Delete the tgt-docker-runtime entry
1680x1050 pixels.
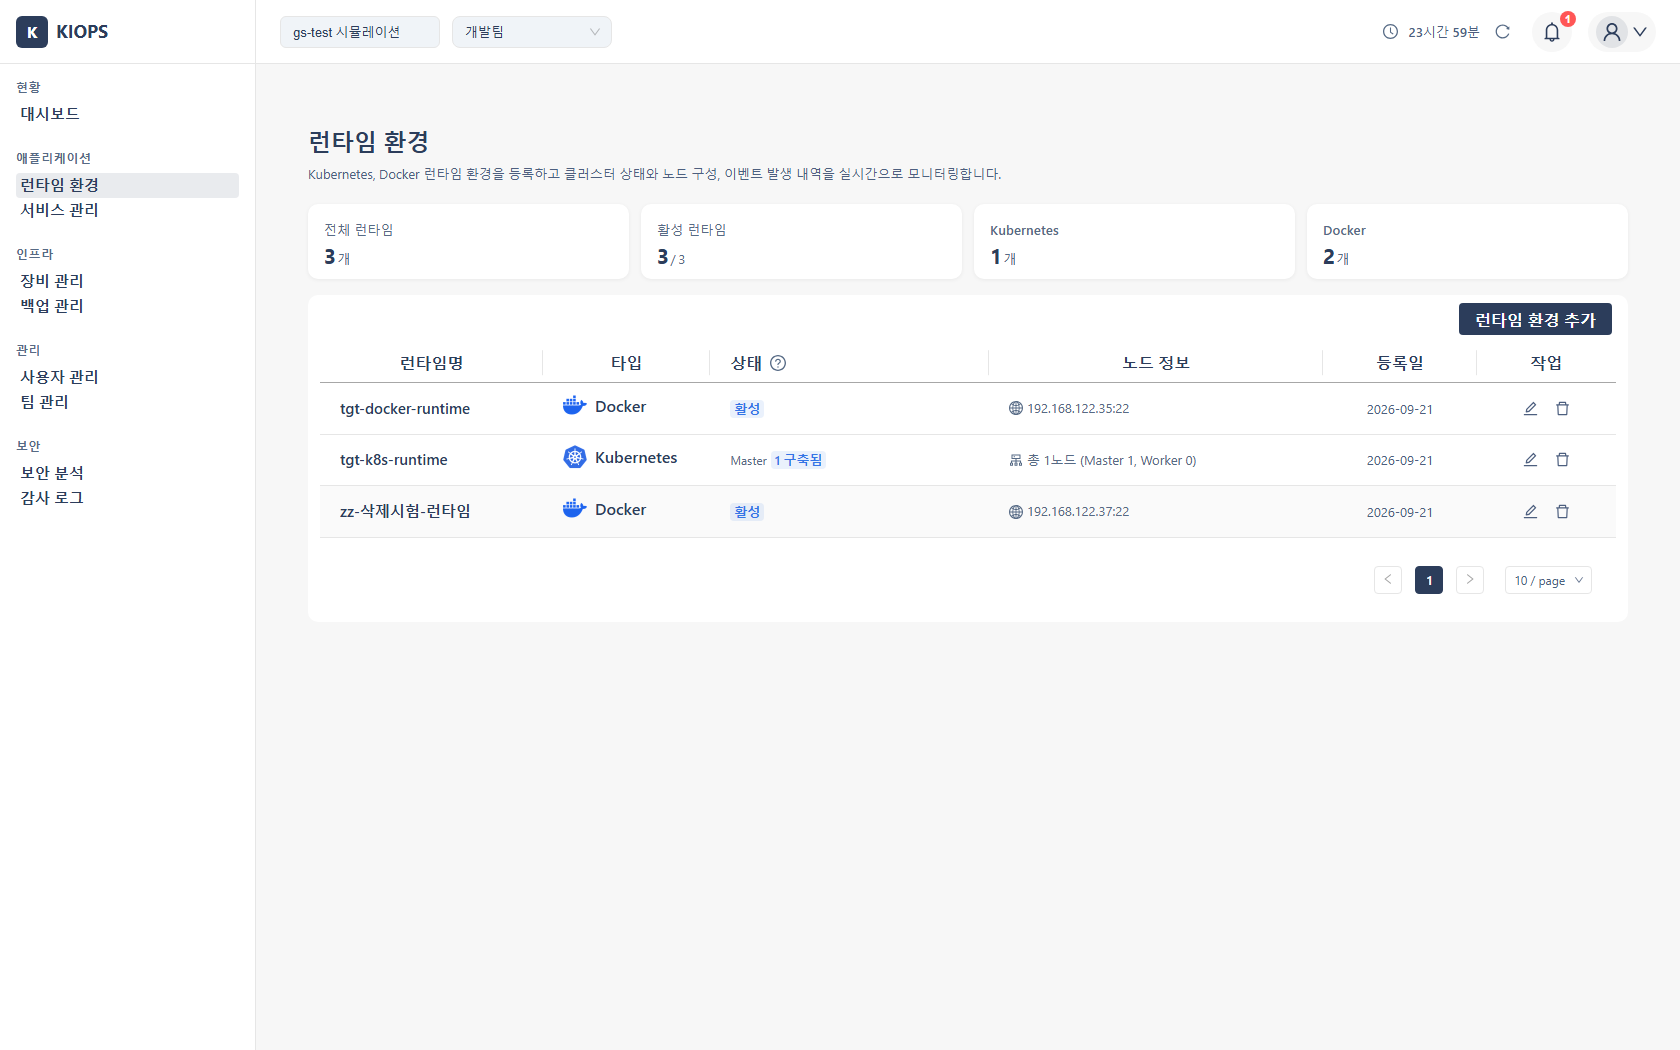[x=1562, y=409]
